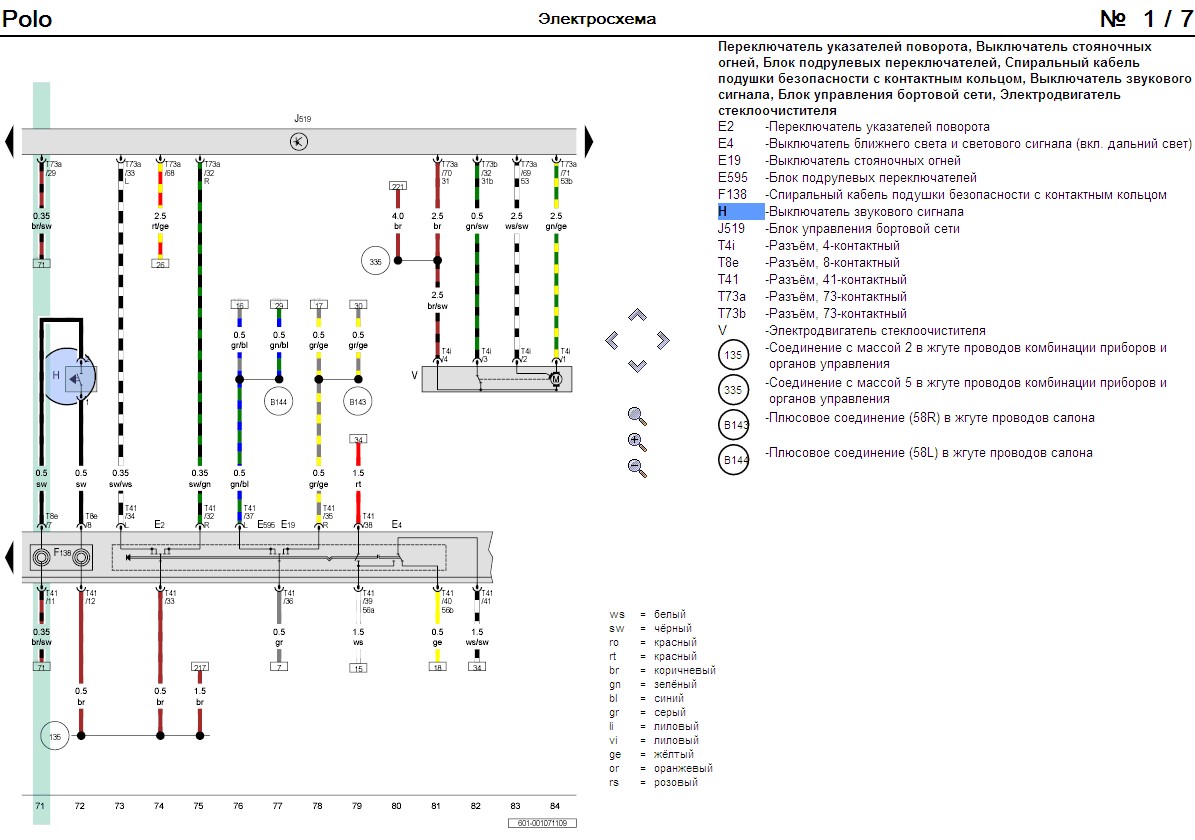Click reference box 221 above the brown wire
Screen dimensions: 1195x840
[397, 186]
